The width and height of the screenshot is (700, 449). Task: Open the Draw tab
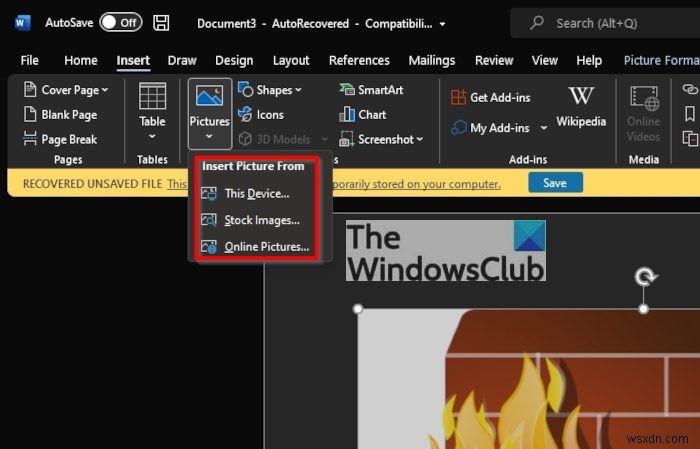pos(182,60)
